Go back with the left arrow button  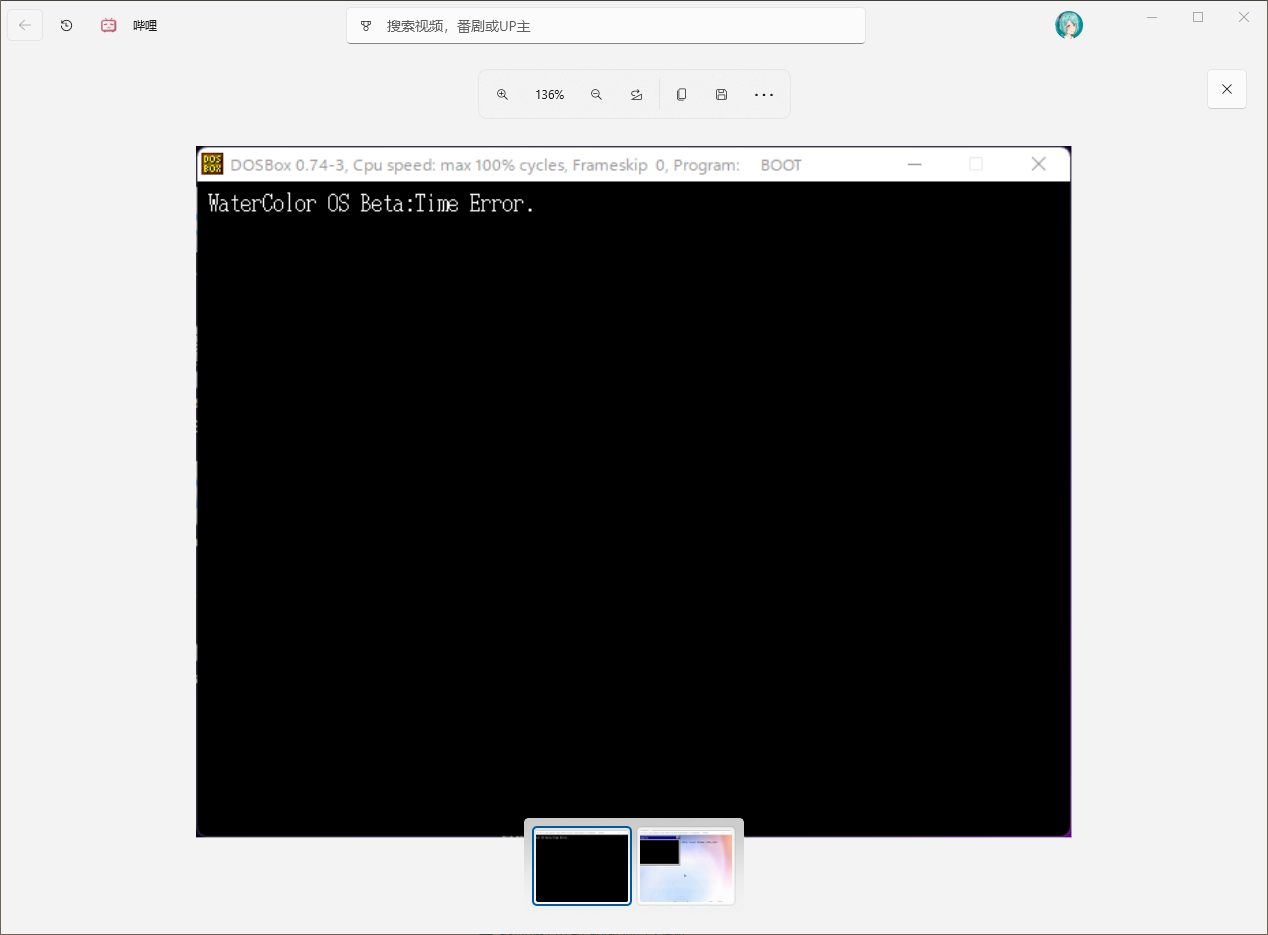(25, 26)
